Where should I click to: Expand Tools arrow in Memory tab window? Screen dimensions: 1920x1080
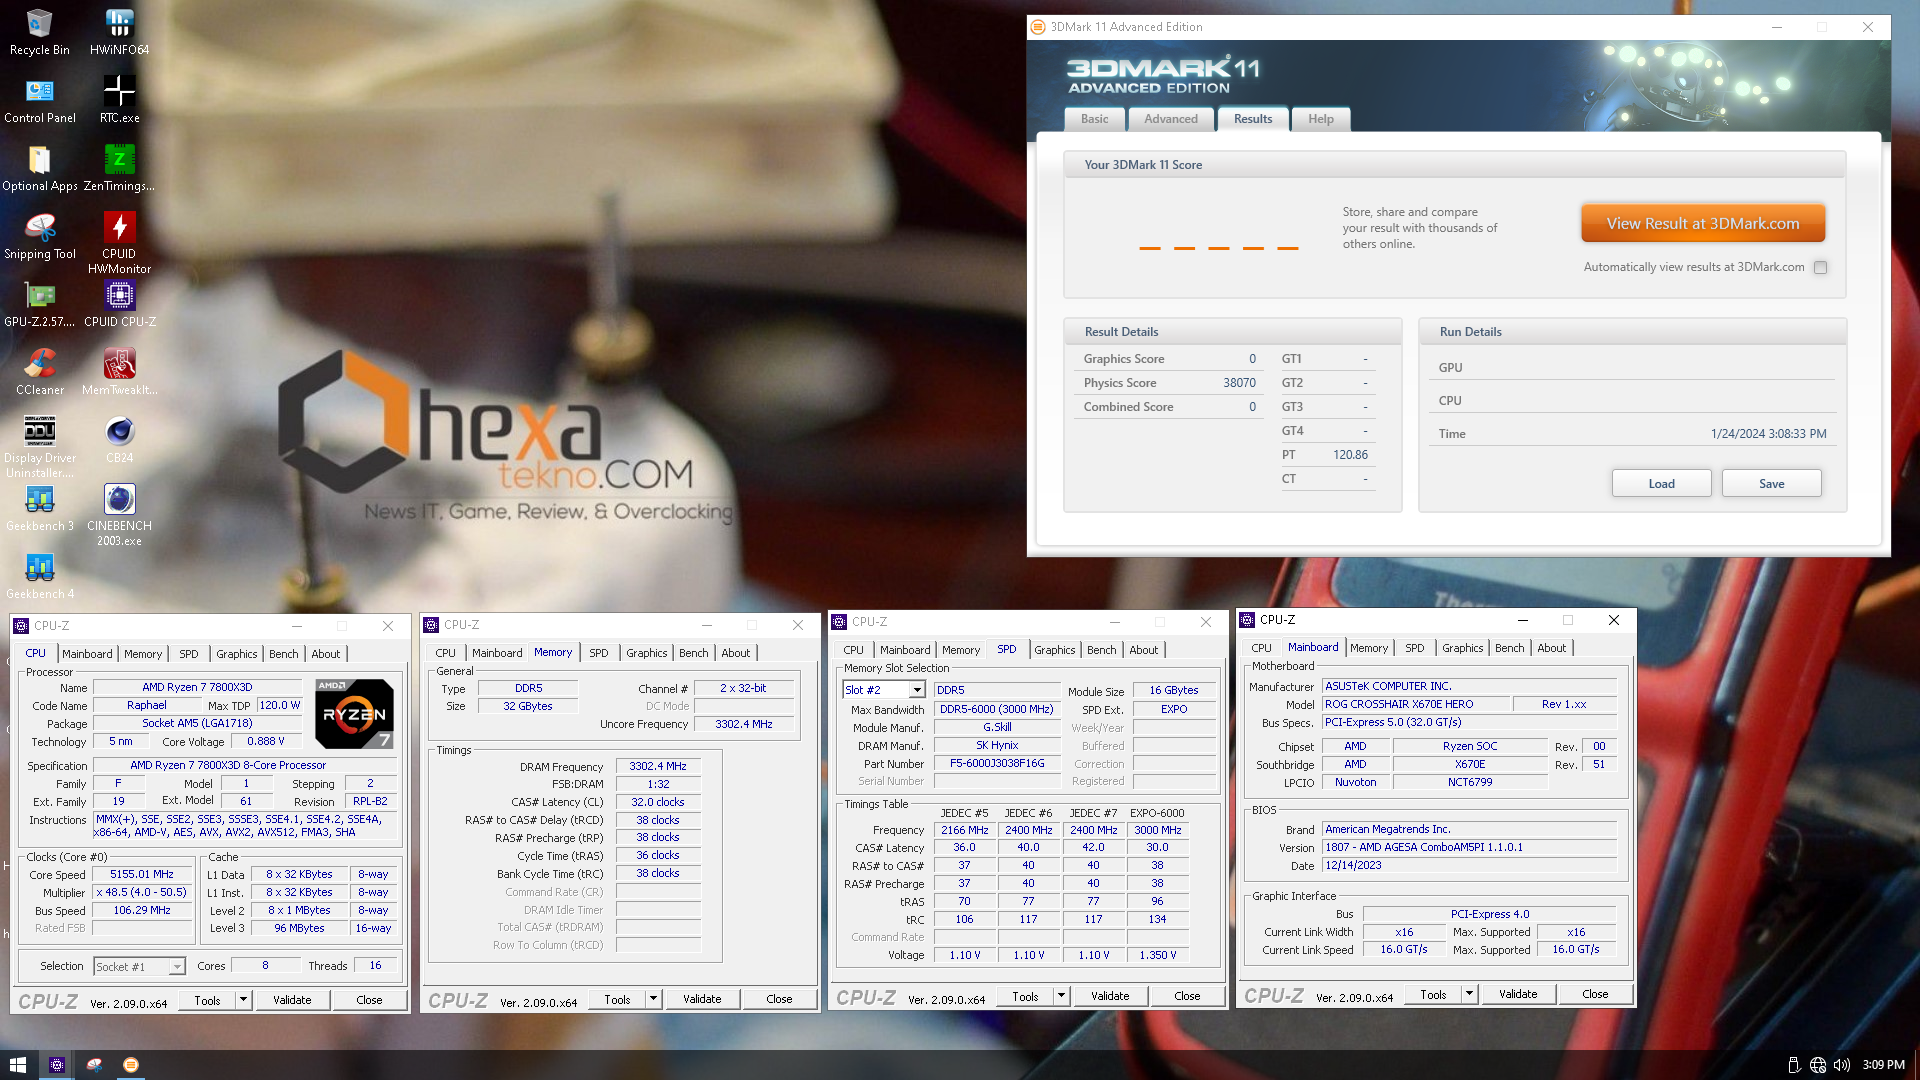click(653, 999)
